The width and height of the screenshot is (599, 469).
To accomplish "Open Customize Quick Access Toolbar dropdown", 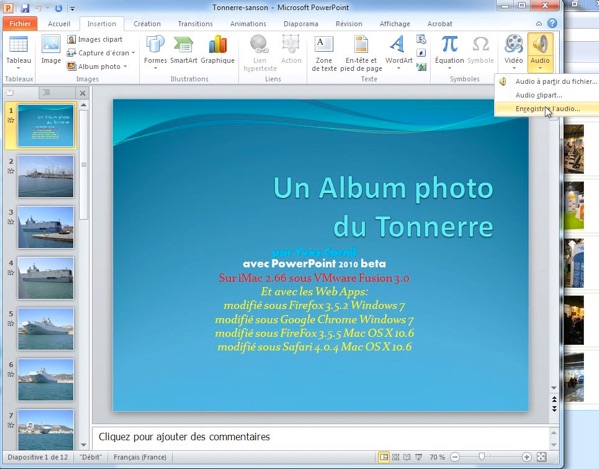I will 72,8.
